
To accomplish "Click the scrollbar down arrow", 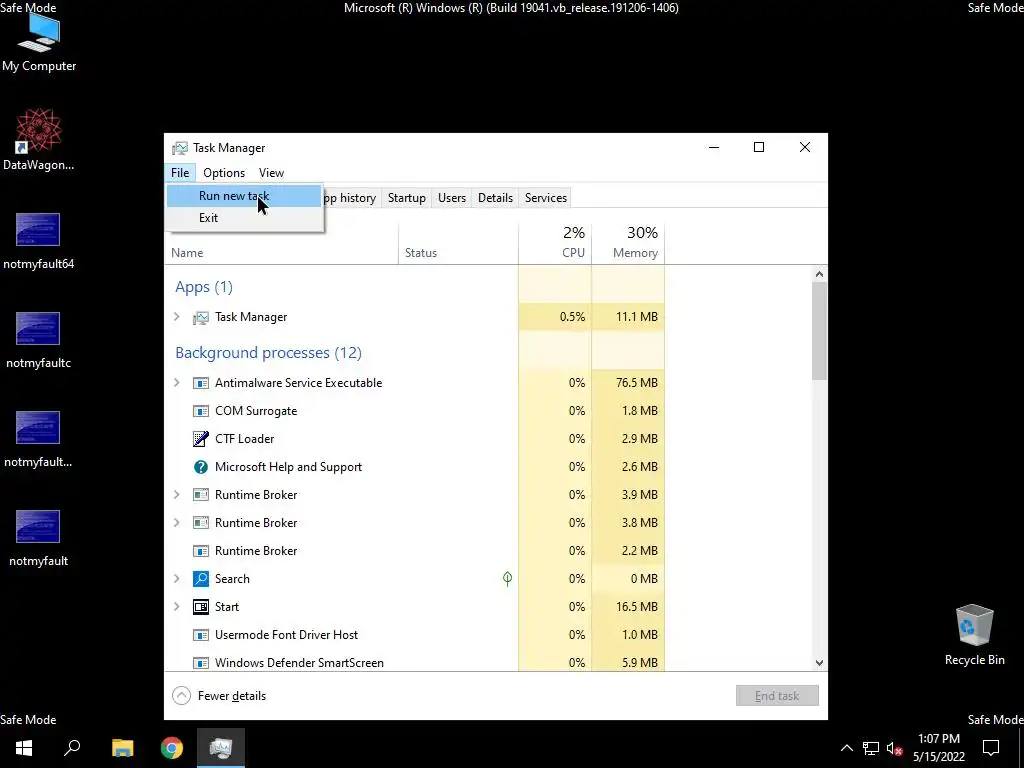I will pyautogui.click(x=820, y=663).
